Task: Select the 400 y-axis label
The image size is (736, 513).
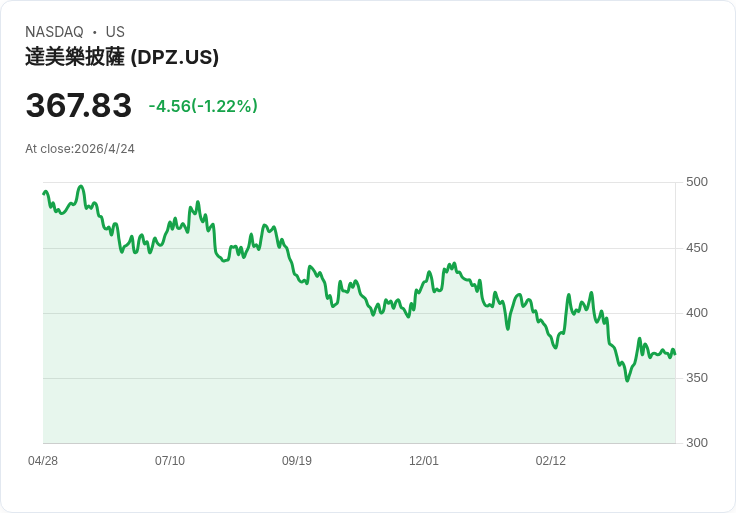Action: (697, 313)
